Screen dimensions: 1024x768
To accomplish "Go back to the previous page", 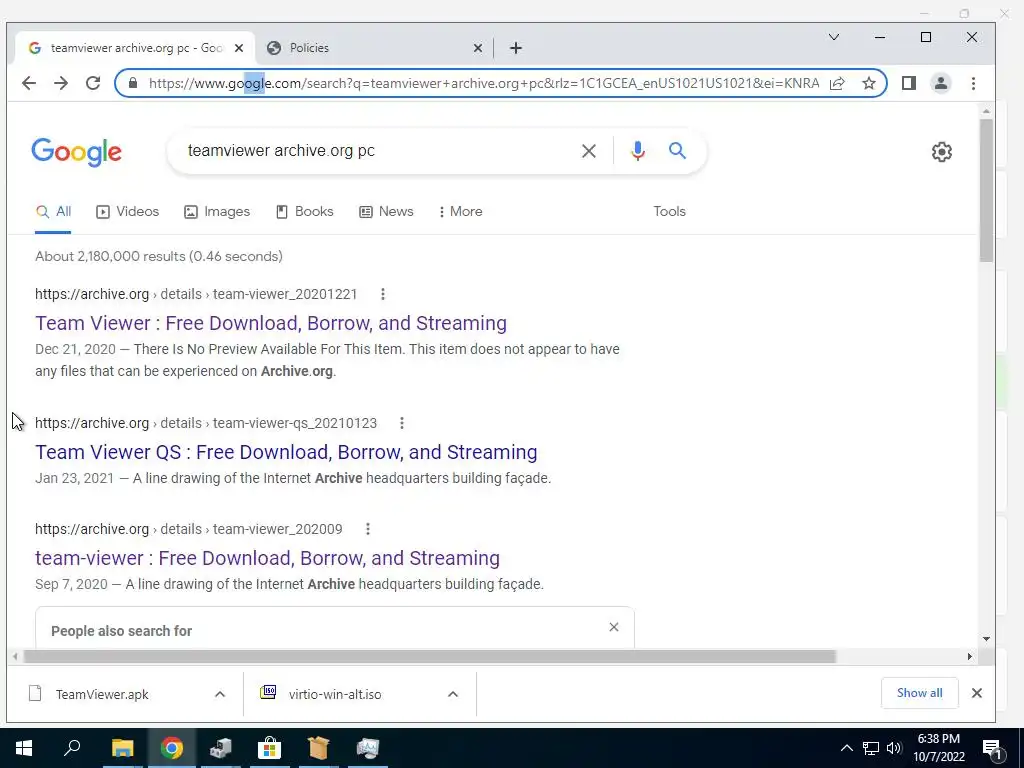I will [29, 83].
